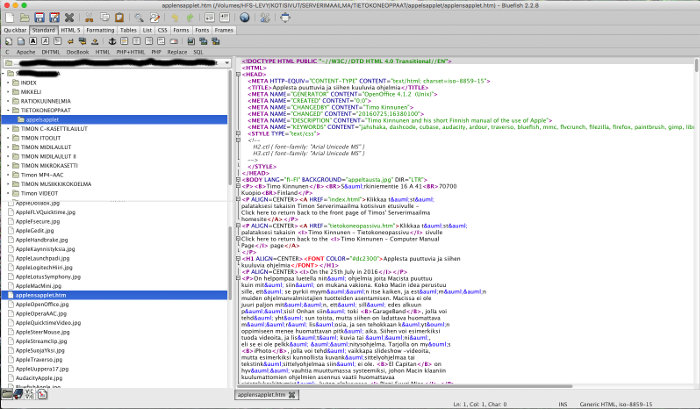Insert bold tag with the A icon
Screen dimensions: 700x409
(x=33, y=41)
